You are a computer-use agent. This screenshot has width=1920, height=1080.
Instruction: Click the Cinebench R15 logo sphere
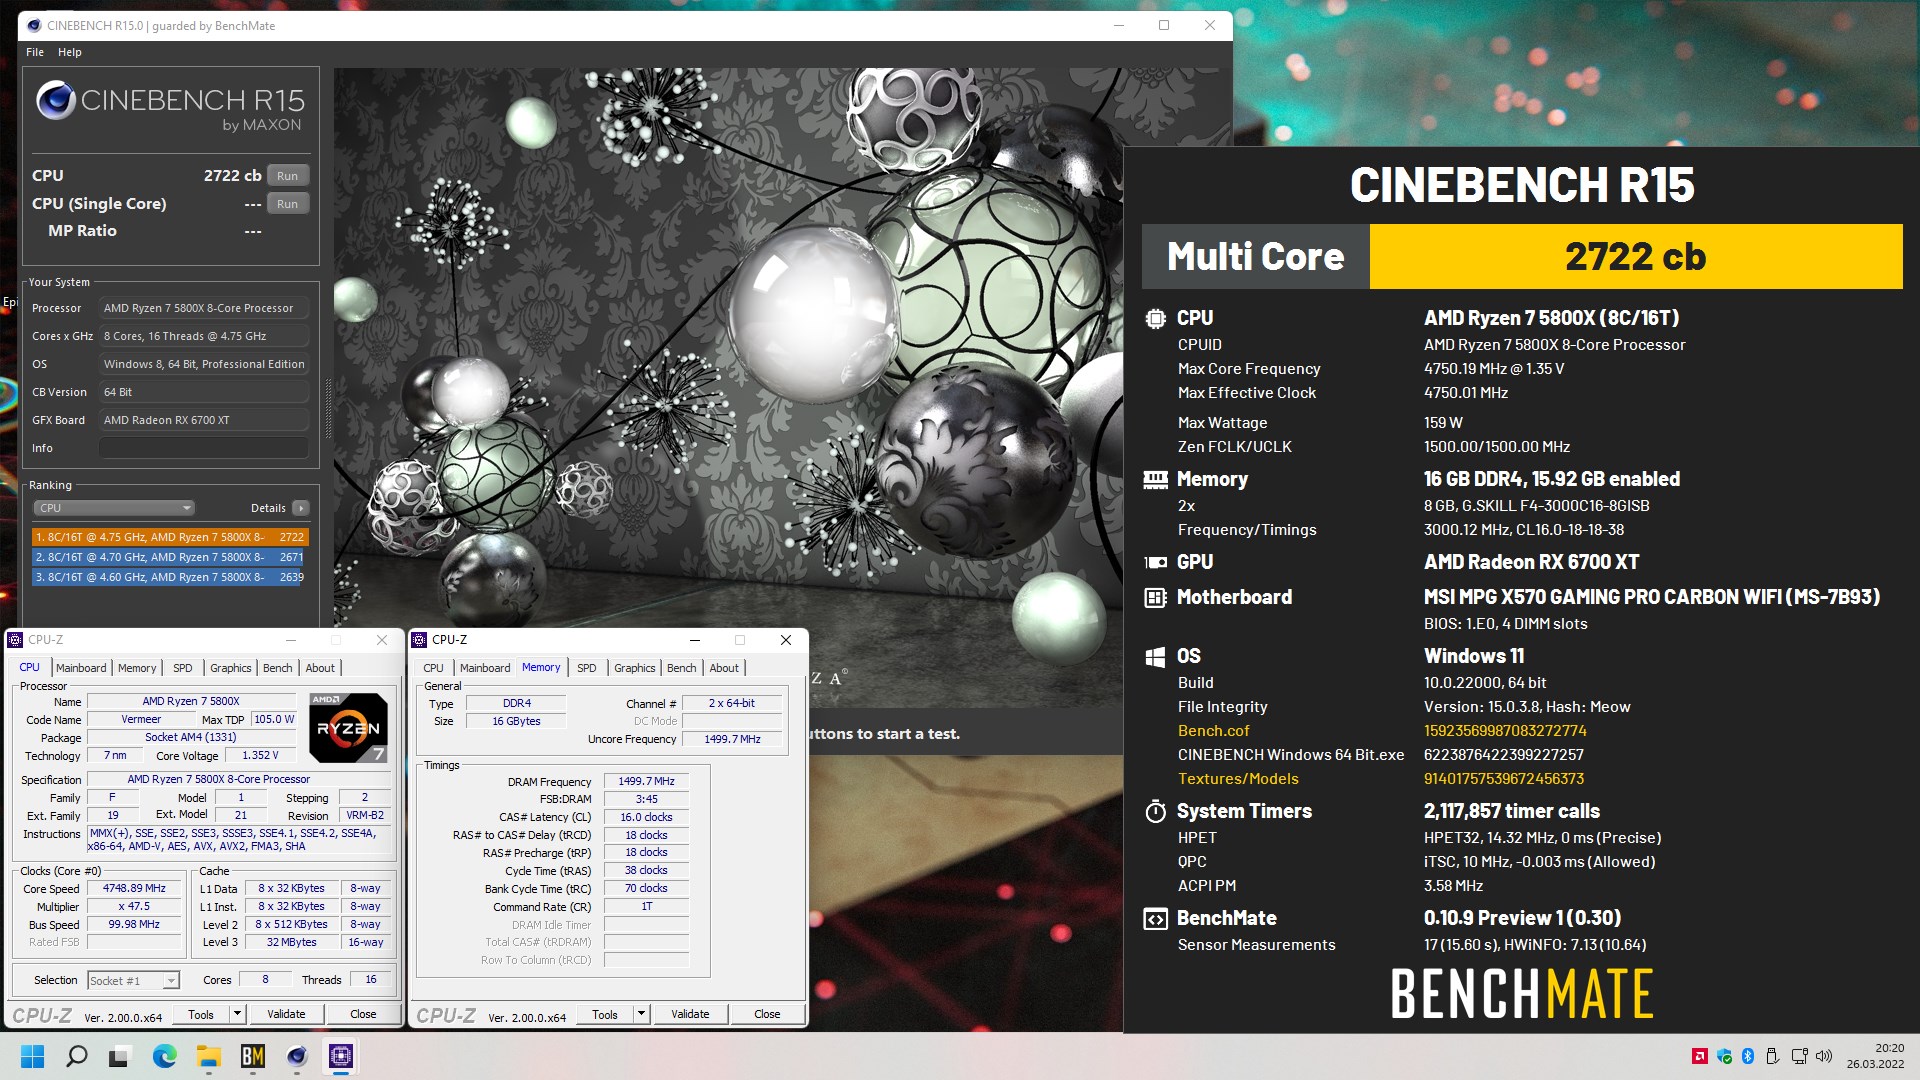pos(56,101)
